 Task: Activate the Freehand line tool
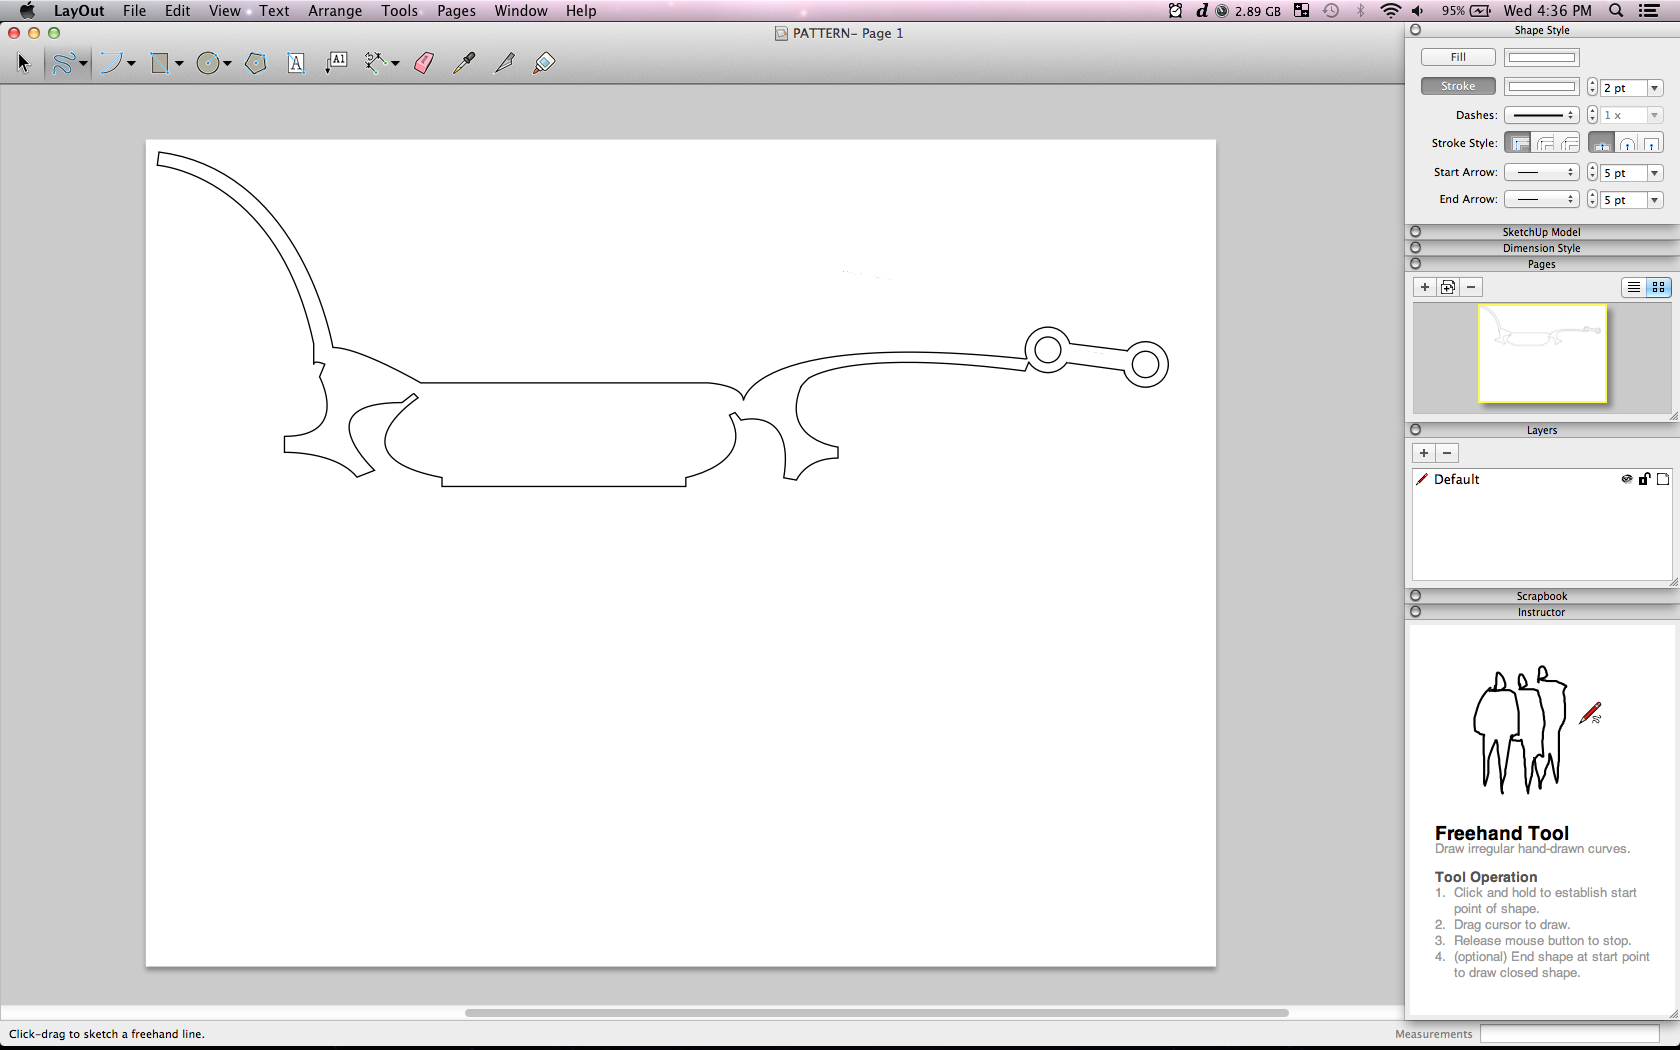62,63
